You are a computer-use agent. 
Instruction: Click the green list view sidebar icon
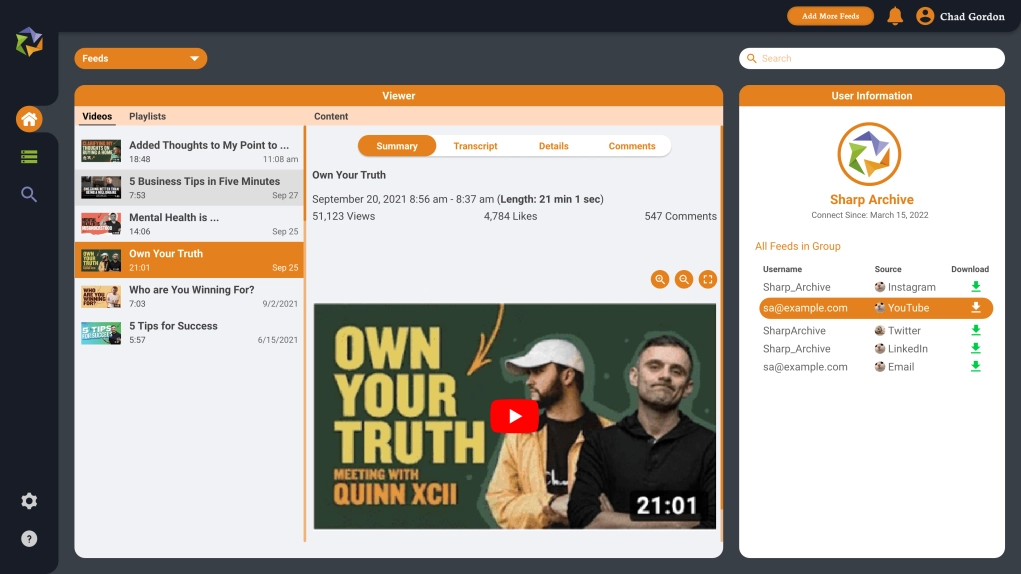point(29,157)
